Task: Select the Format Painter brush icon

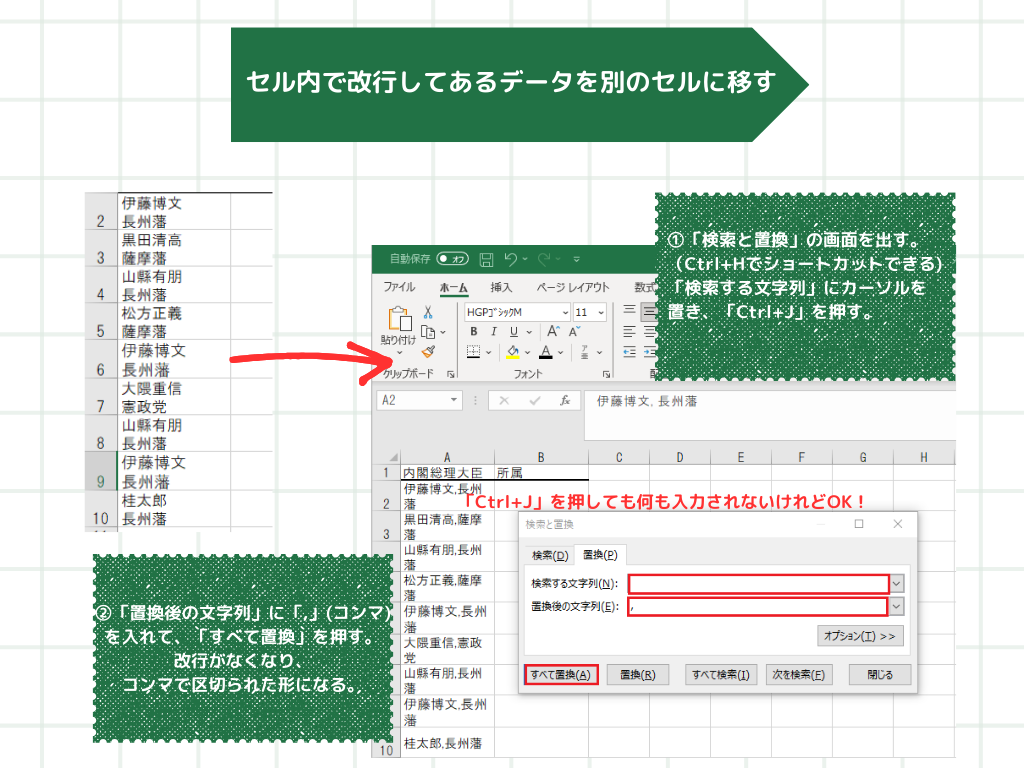Action: 428,351
